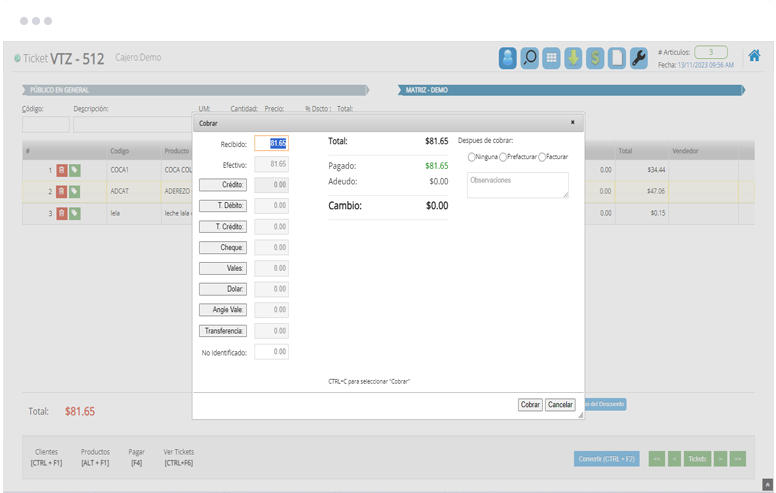Click the Observaciones text area
Image resolution: width=776 pixels, height=493 pixels.
tap(518, 185)
